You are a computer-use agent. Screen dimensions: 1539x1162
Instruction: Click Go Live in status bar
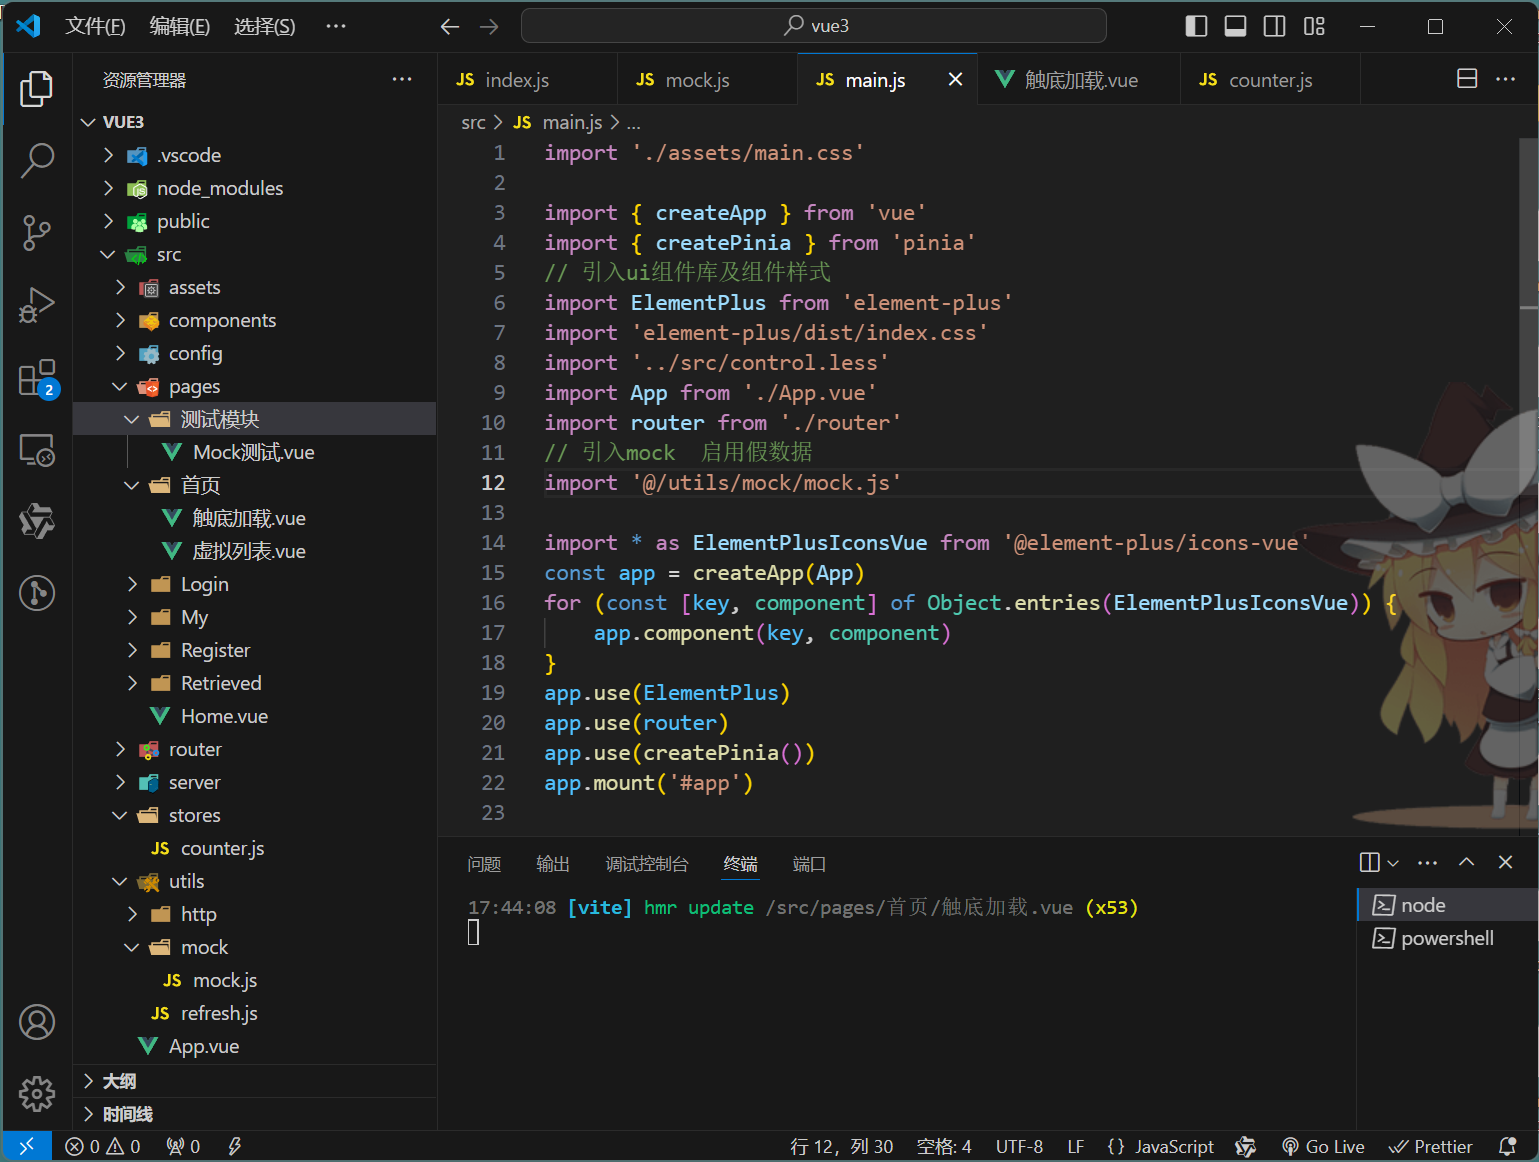[1323, 1146]
